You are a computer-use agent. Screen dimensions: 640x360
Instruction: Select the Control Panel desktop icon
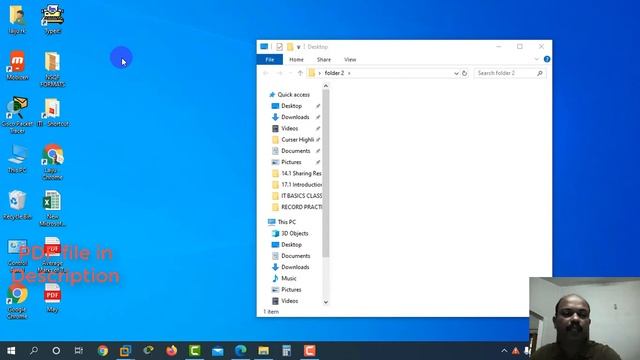[17, 256]
